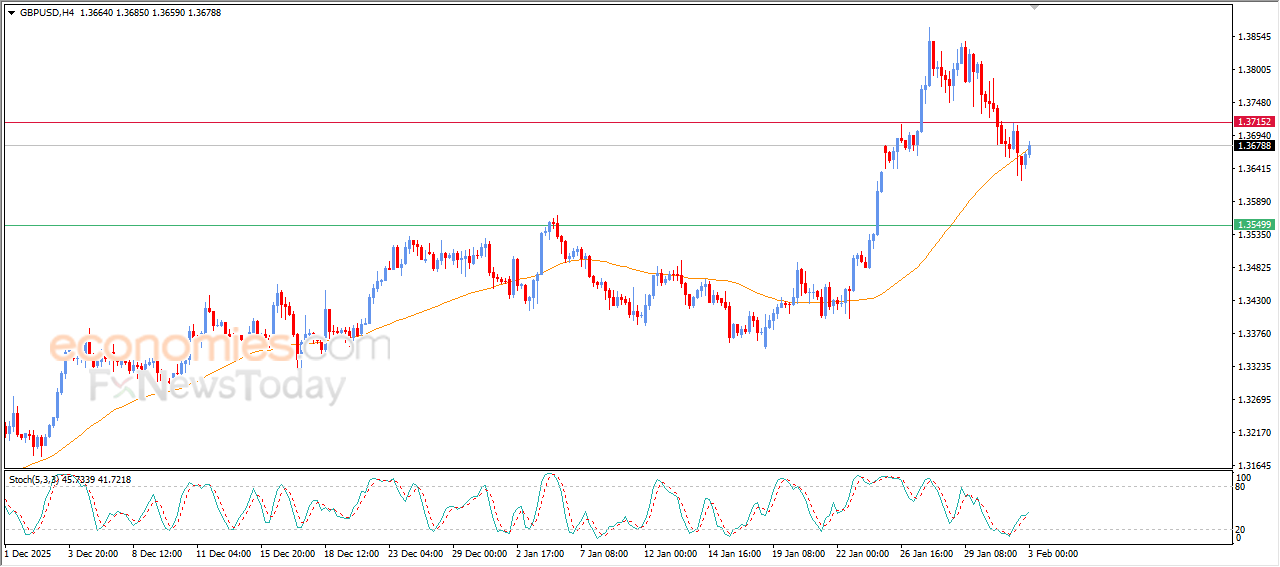This screenshot has width=1280, height=567.
Task: Click the small triangle before GBPUSD,H4
Action: click(x=11, y=13)
